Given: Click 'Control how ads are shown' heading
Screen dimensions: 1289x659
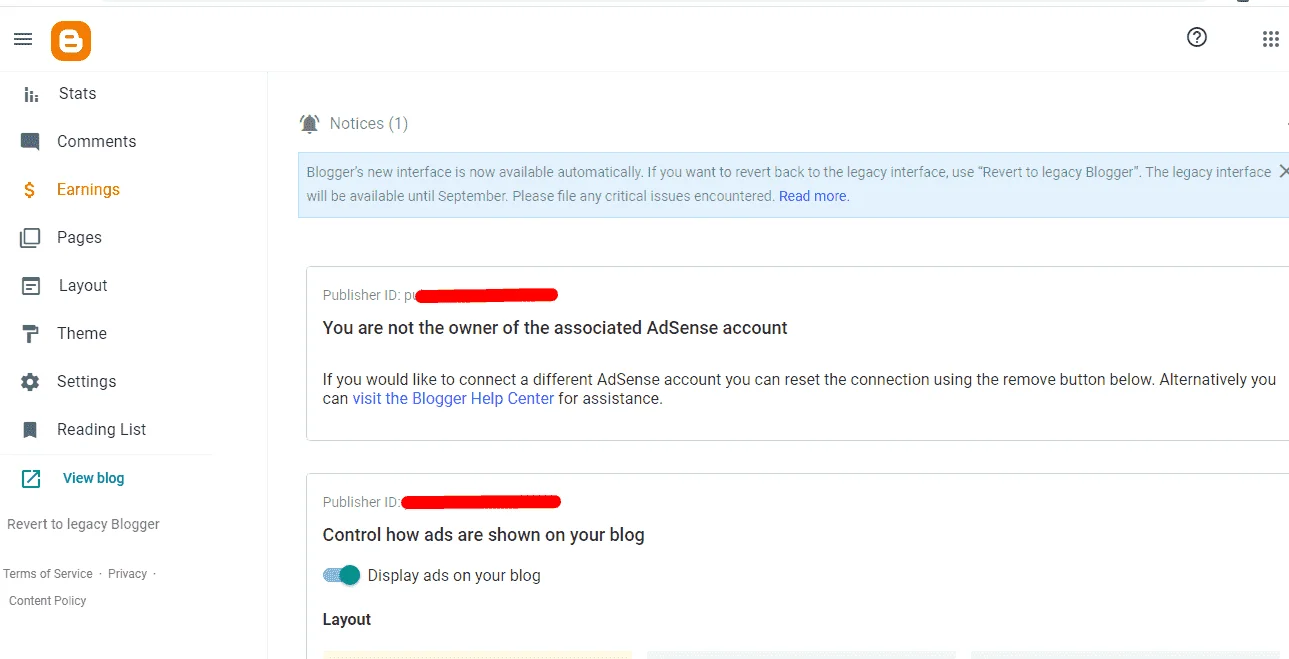Looking at the screenshot, I should 483,535.
